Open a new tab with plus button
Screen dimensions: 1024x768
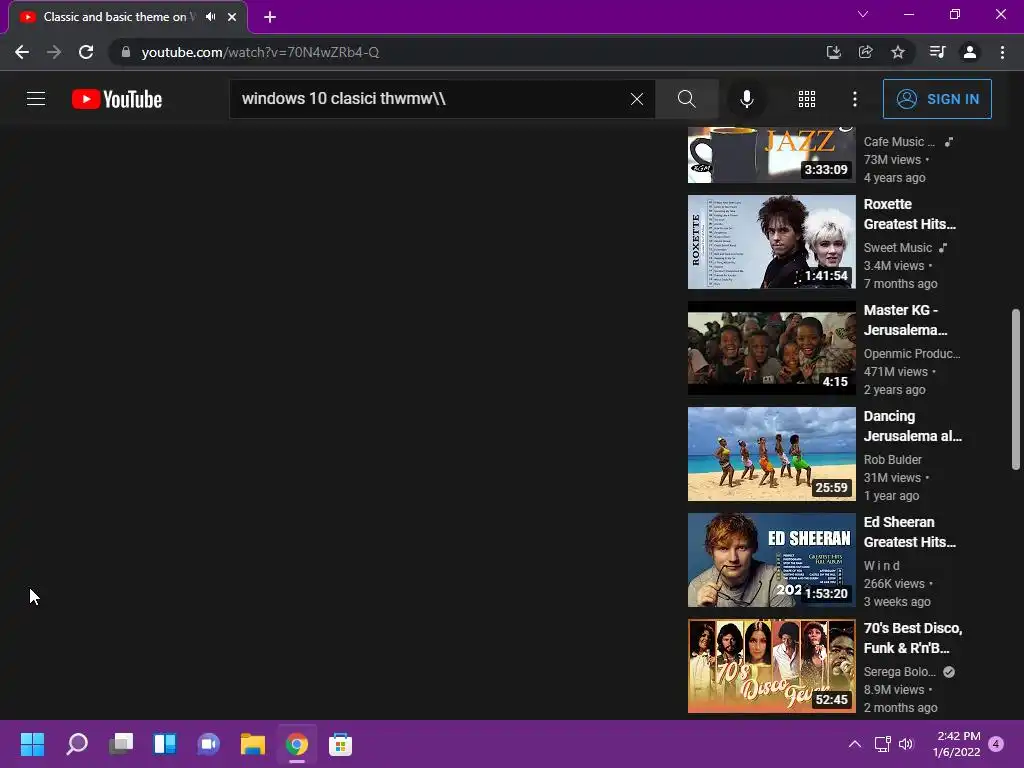click(270, 17)
